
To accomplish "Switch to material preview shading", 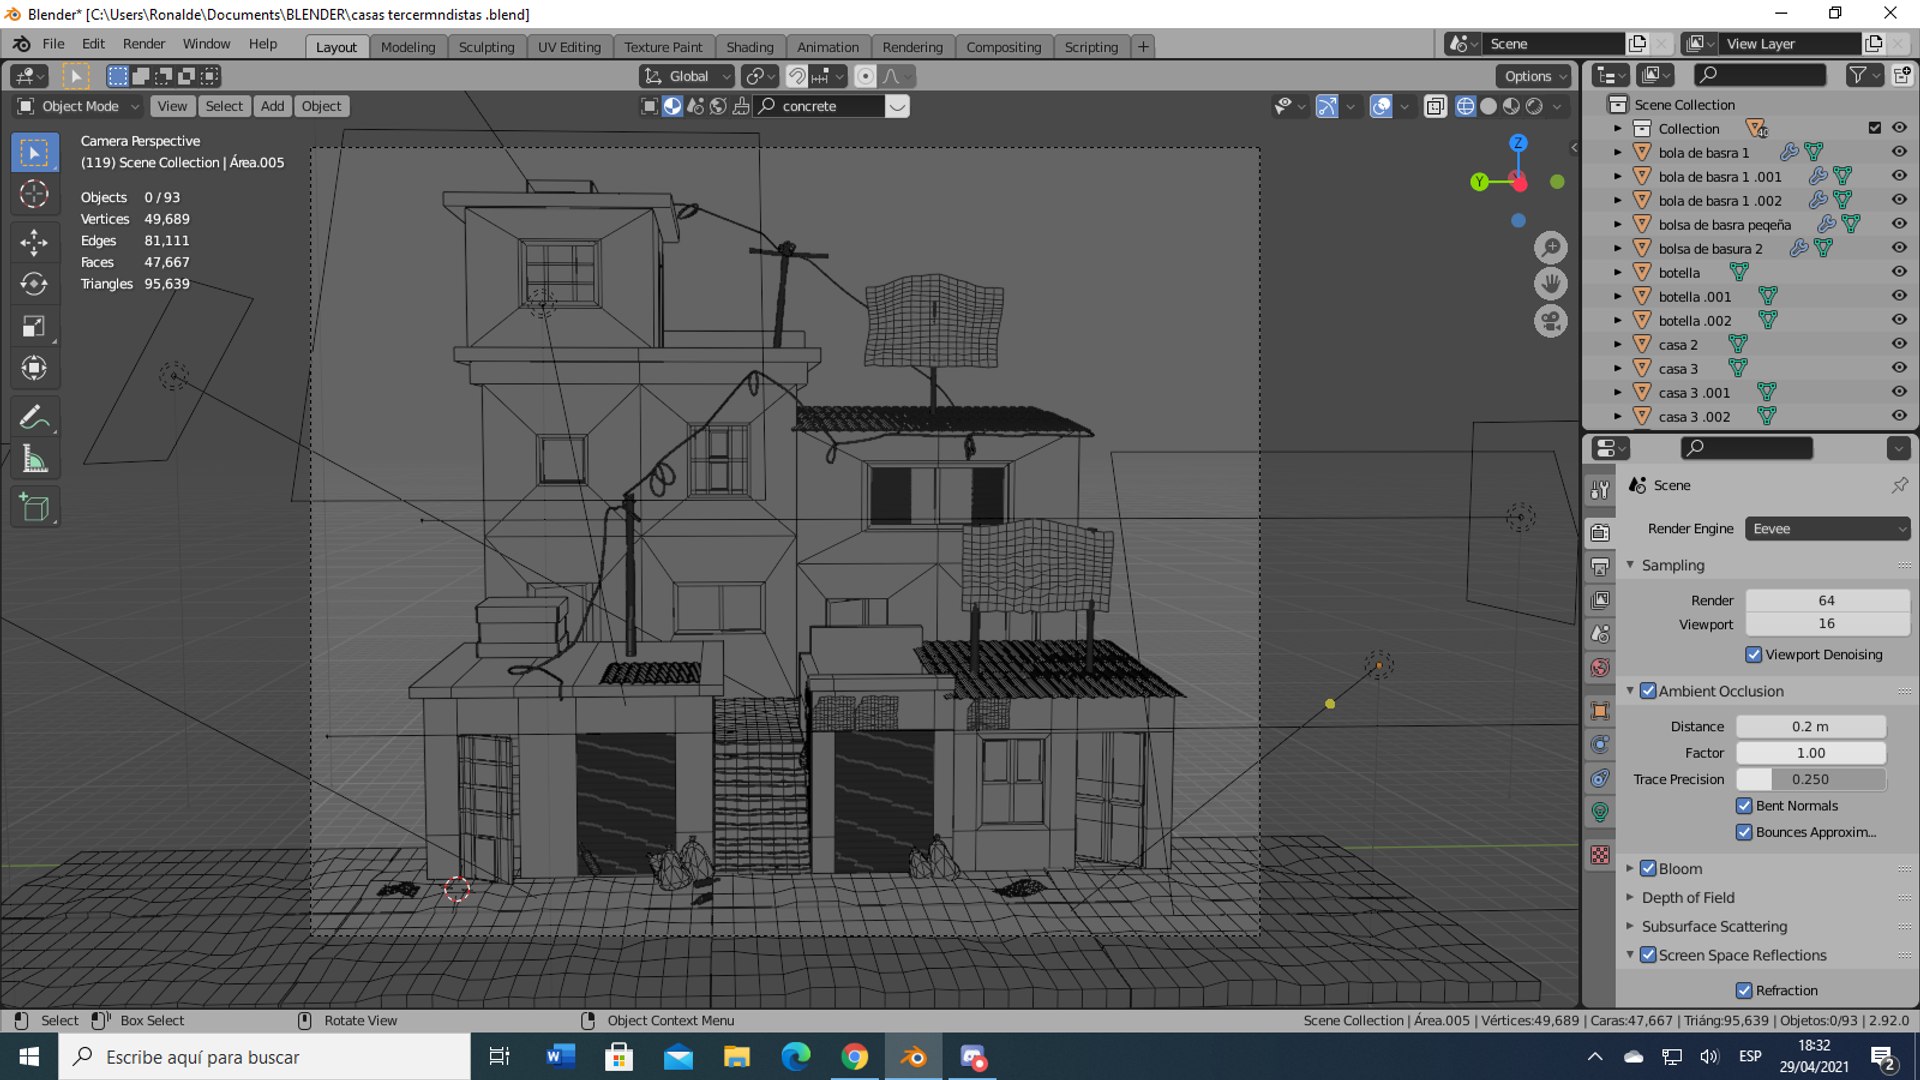I will [x=1511, y=106].
